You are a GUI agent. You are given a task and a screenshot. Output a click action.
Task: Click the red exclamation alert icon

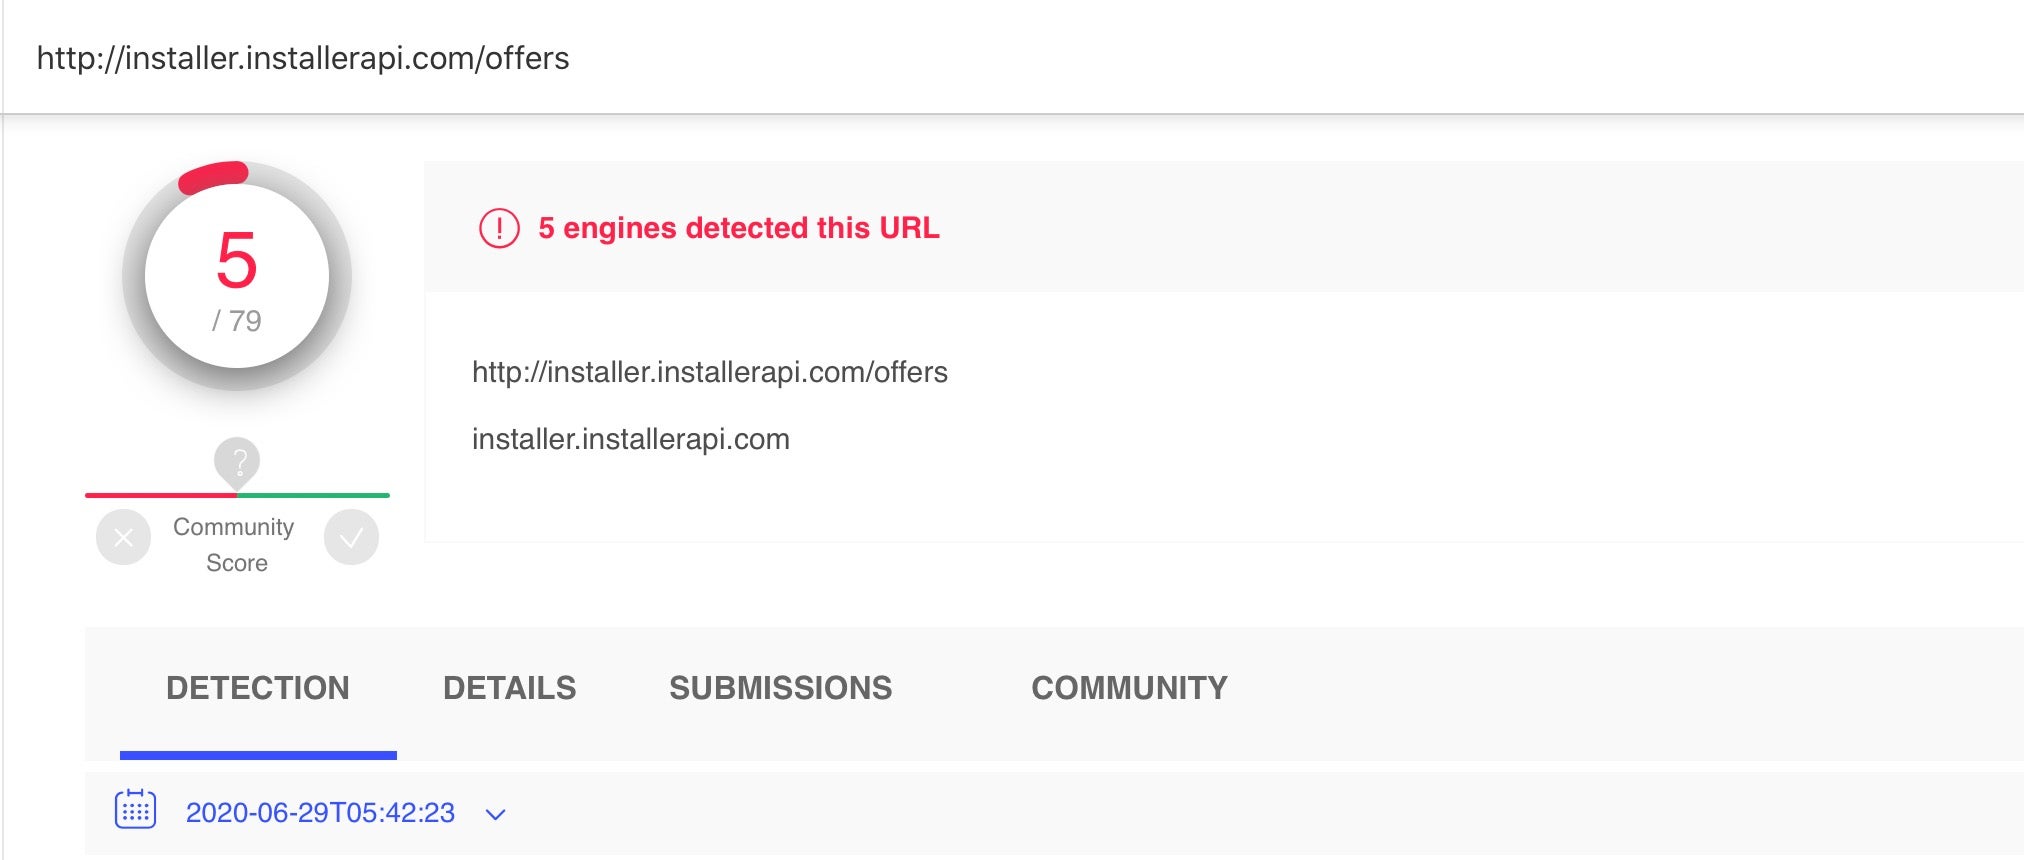[499, 228]
